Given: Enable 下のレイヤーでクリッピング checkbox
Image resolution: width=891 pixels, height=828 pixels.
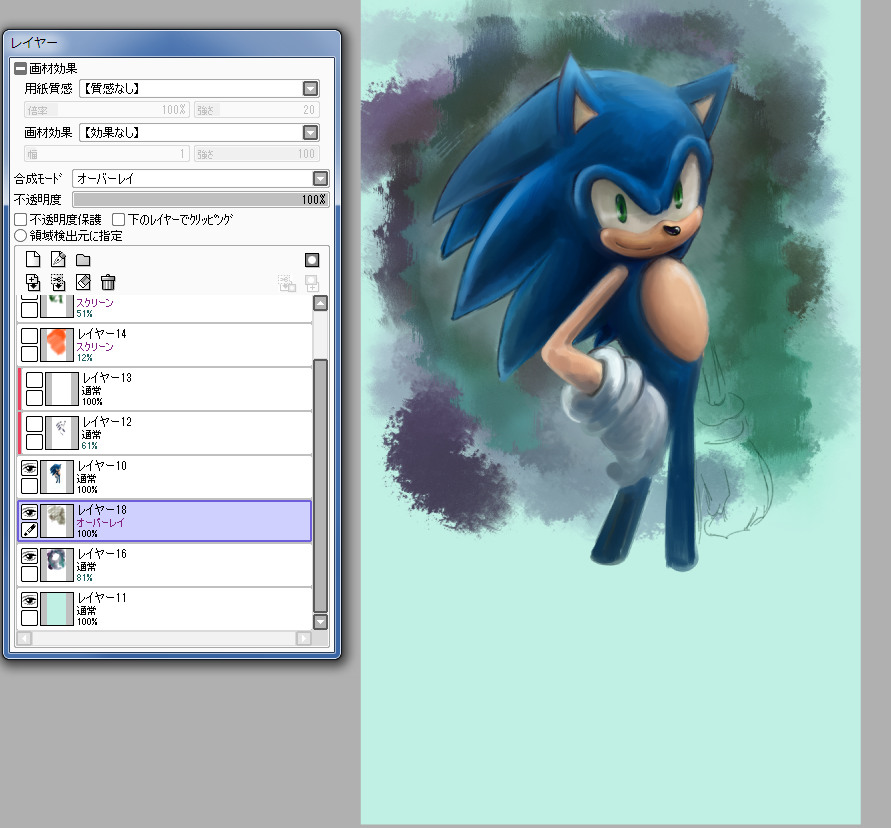Looking at the screenshot, I should (x=118, y=219).
